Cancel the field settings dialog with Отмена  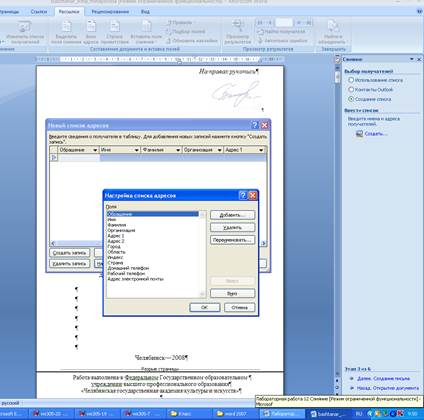point(239,307)
